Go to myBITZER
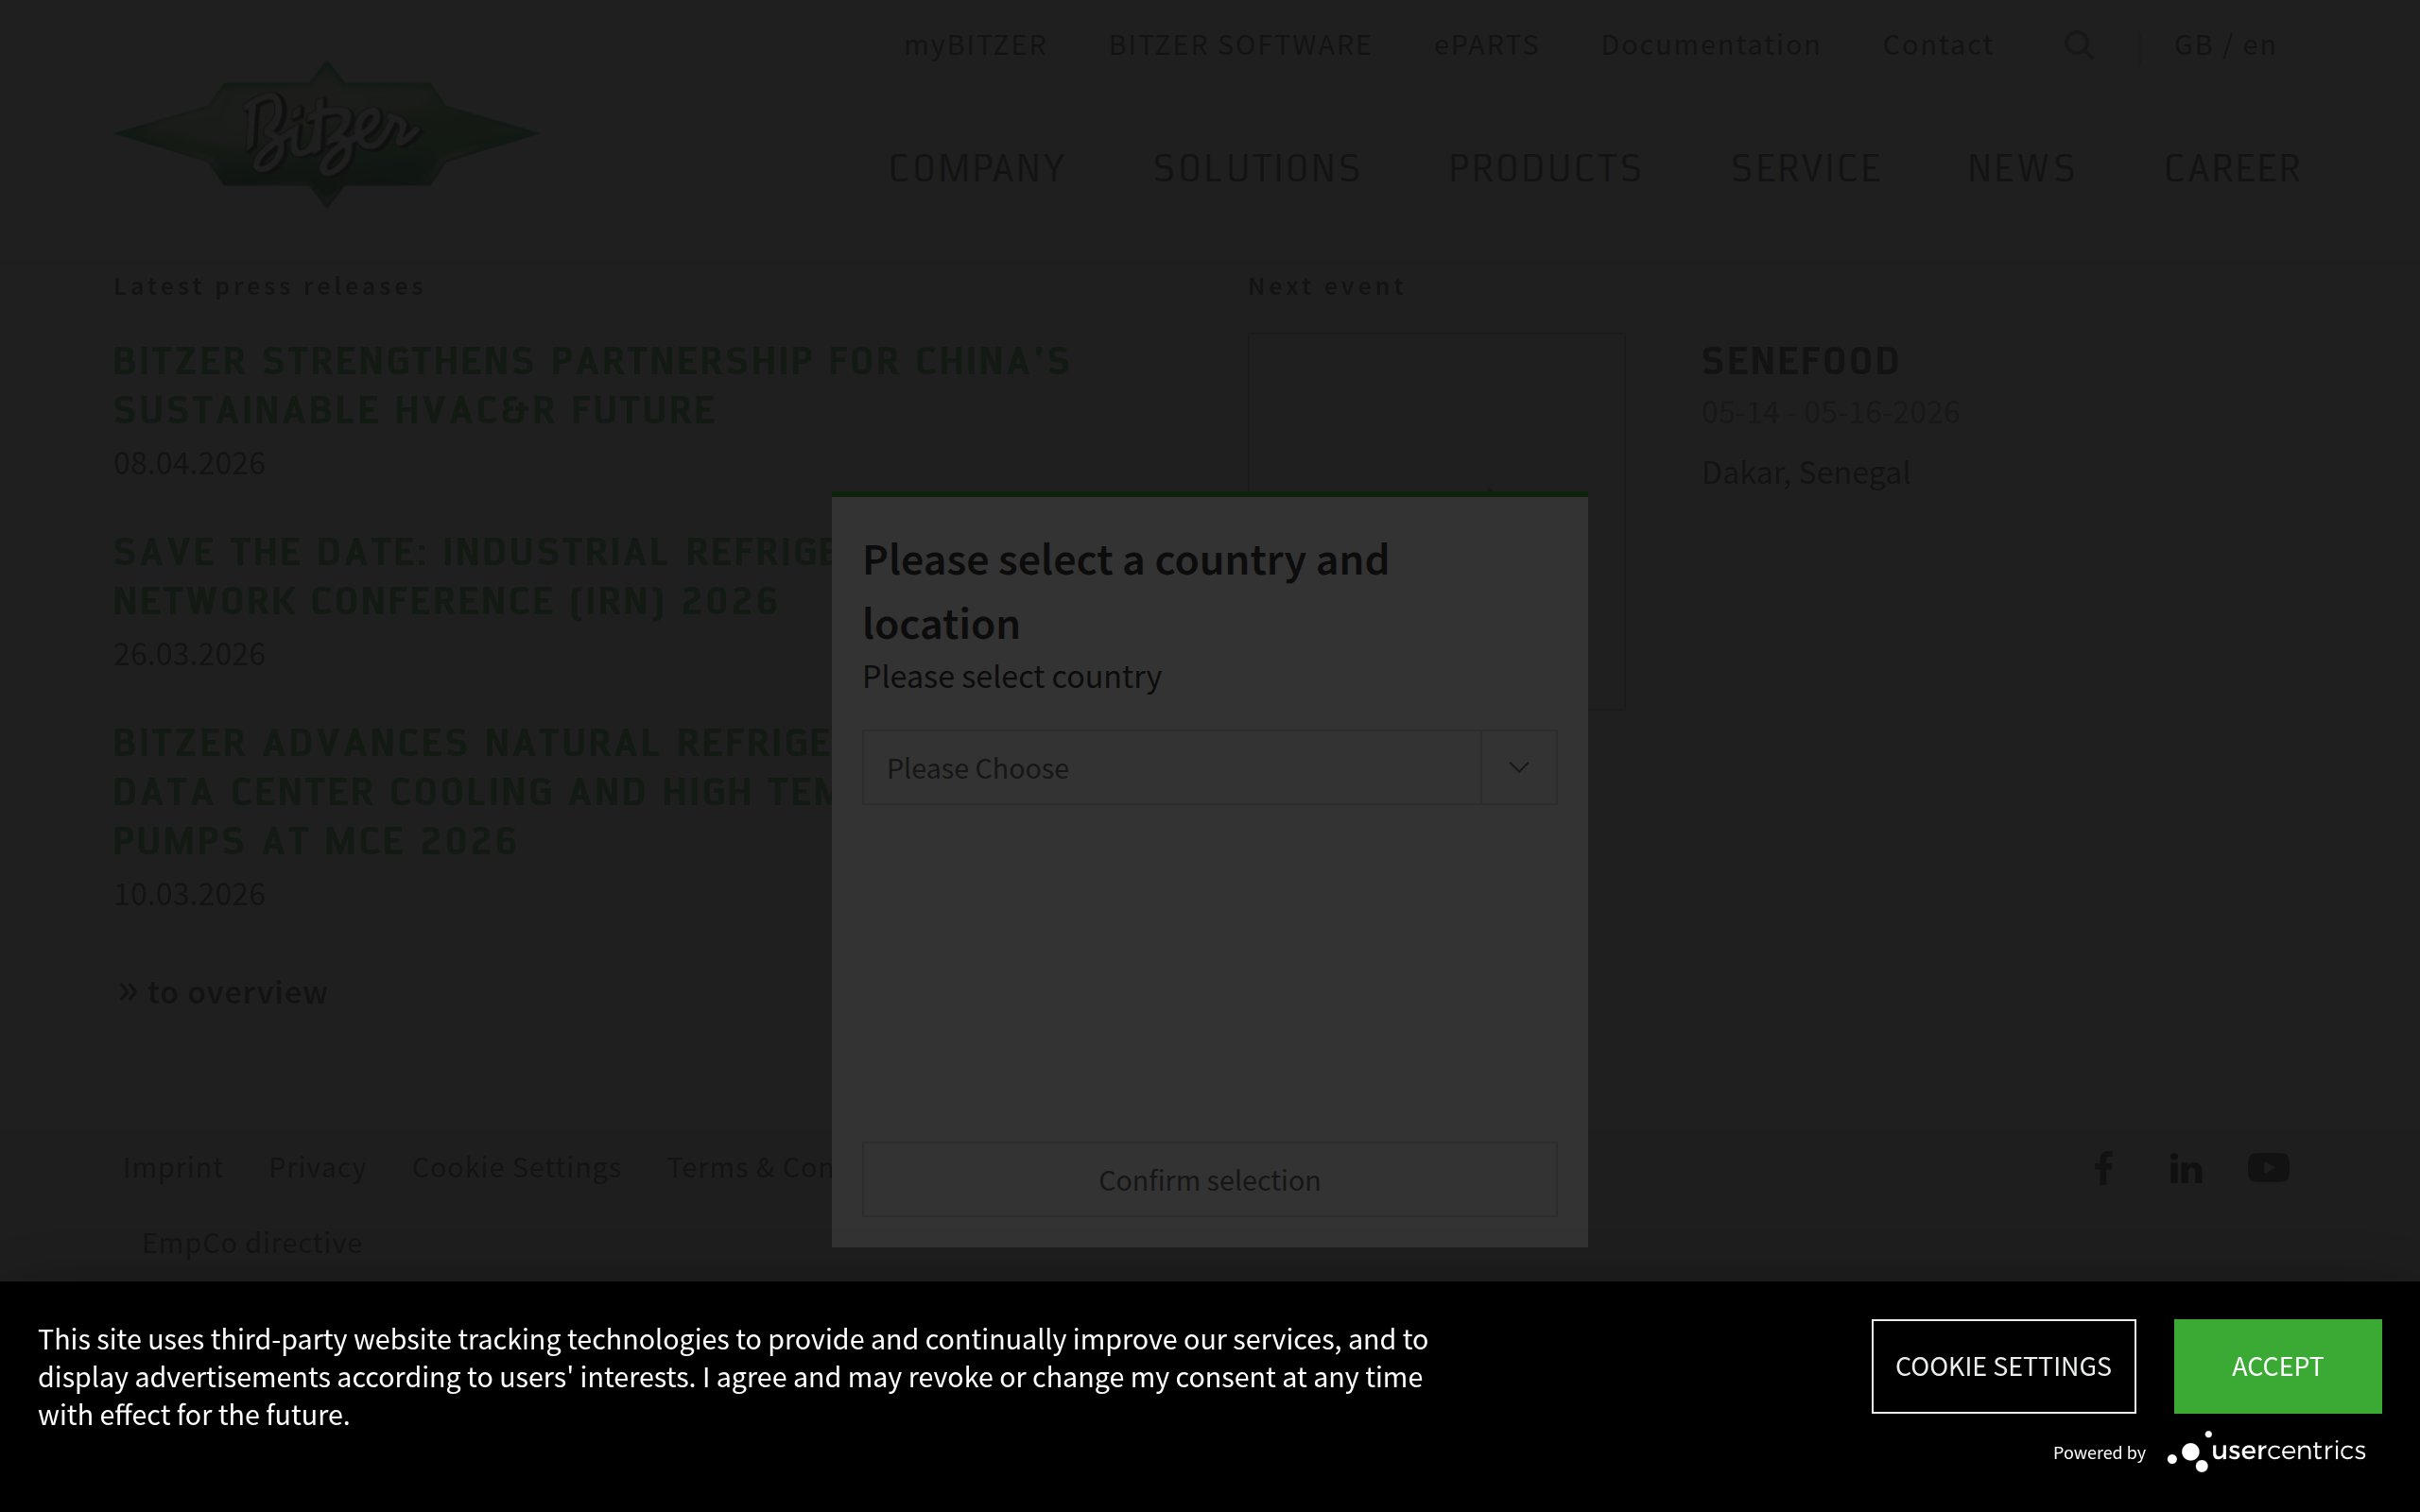 tap(975, 45)
